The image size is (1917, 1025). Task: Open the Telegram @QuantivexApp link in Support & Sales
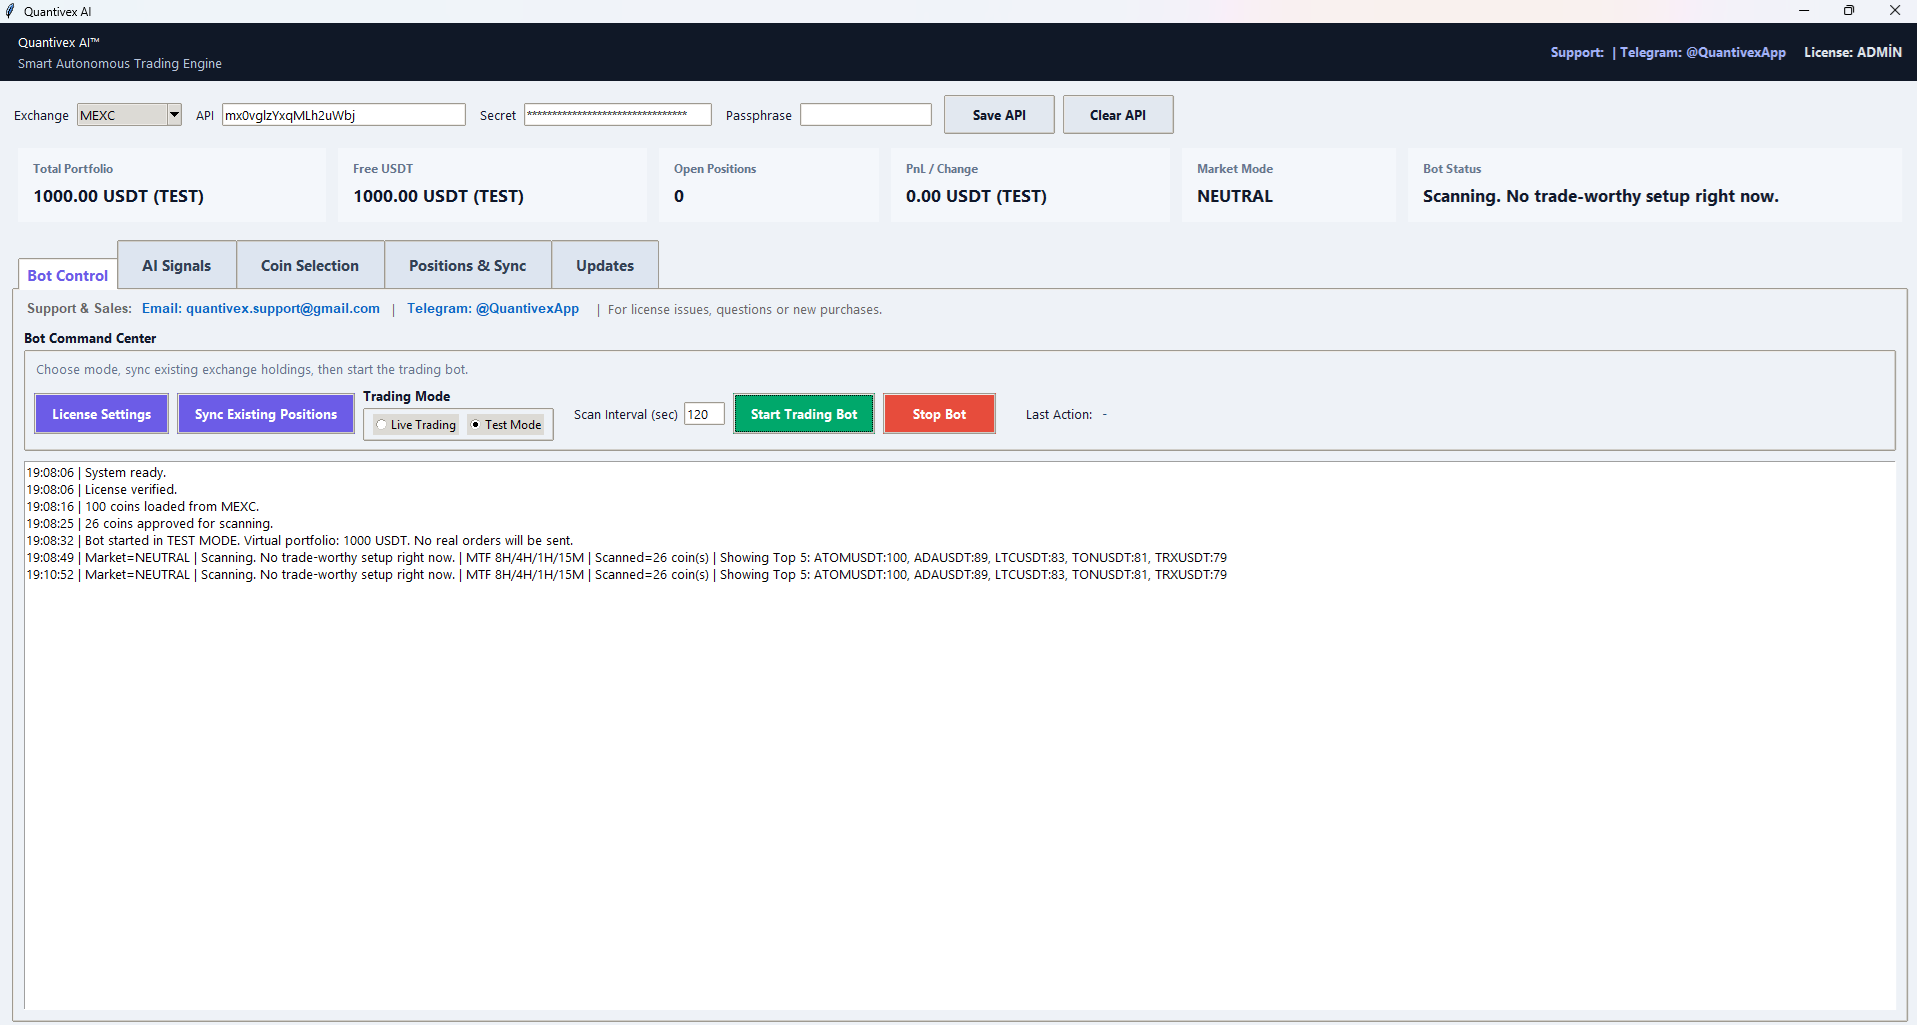(493, 308)
